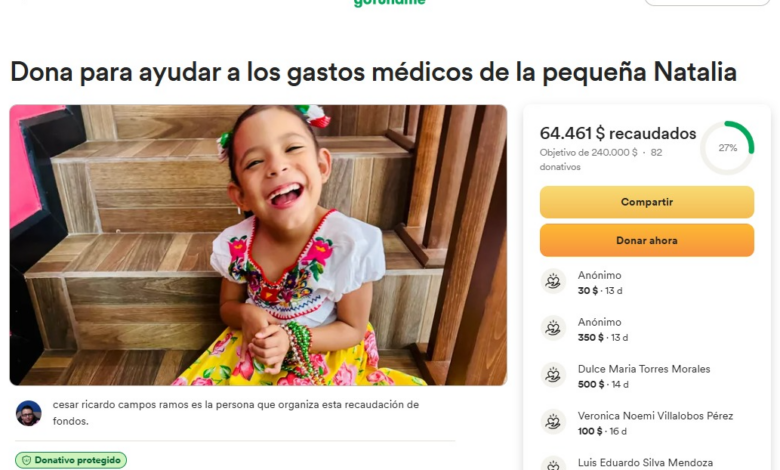Click the donation icon beside Luis Eduardo Silva
This screenshot has height=470, width=780.
553,464
